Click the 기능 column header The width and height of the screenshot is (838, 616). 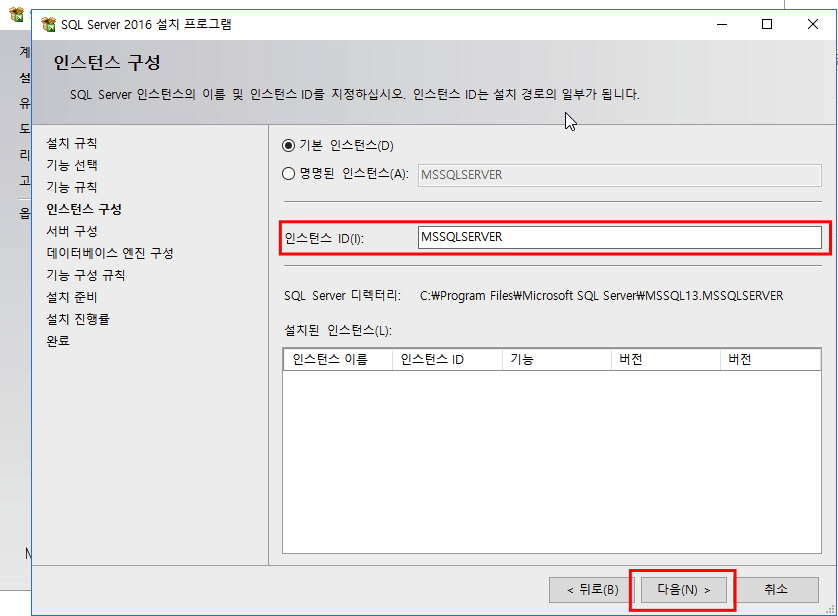pos(557,360)
